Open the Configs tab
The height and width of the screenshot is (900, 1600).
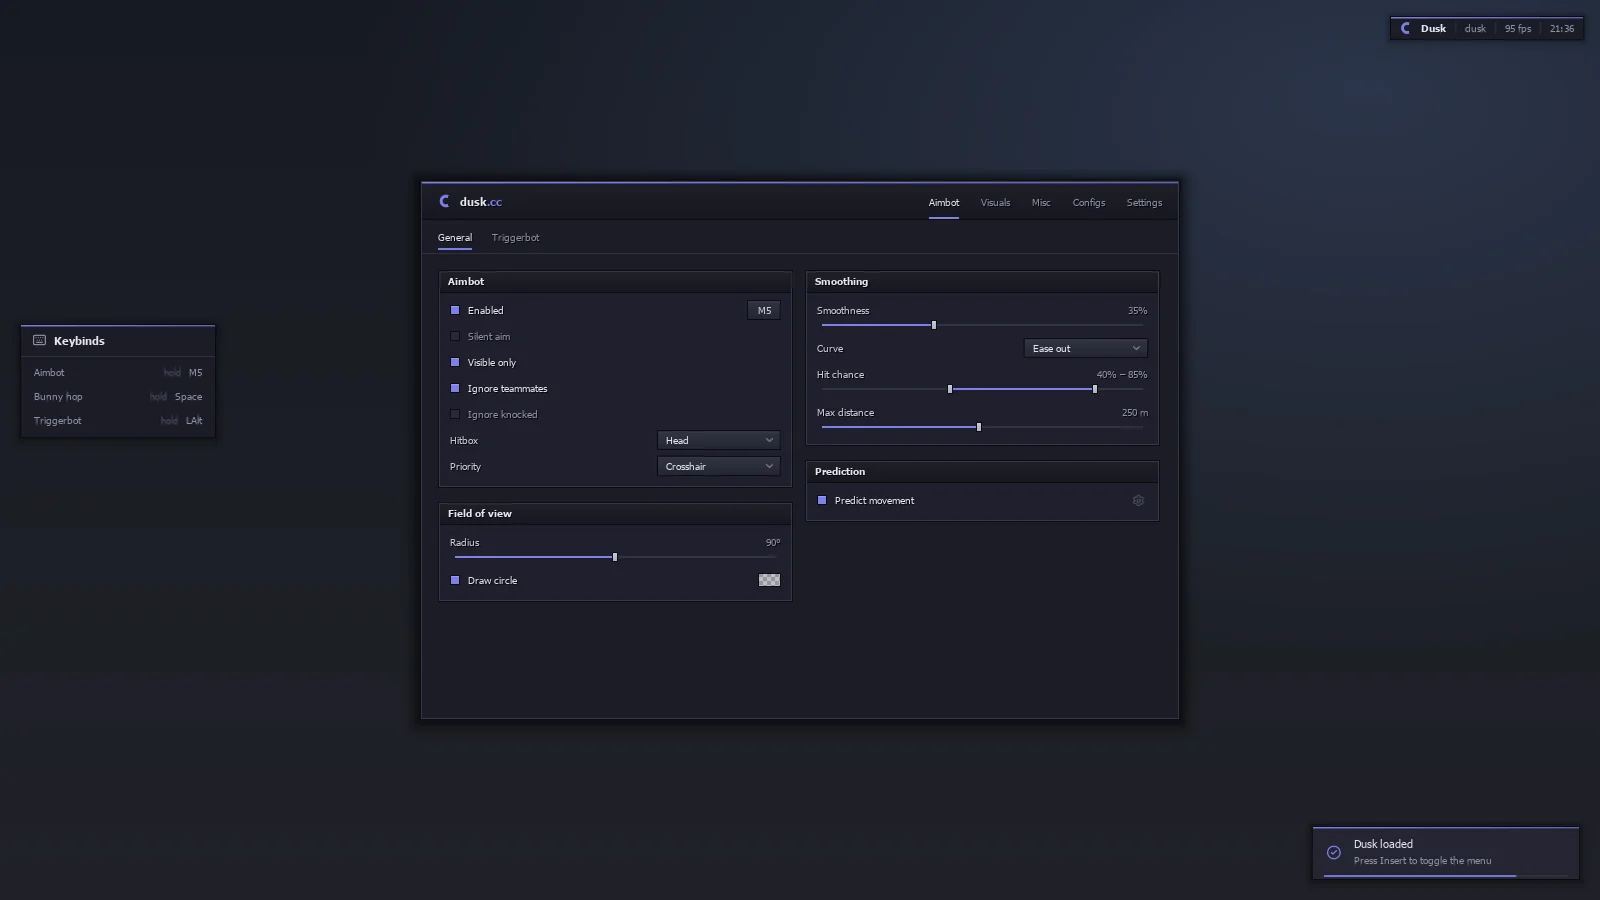pos(1089,203)
